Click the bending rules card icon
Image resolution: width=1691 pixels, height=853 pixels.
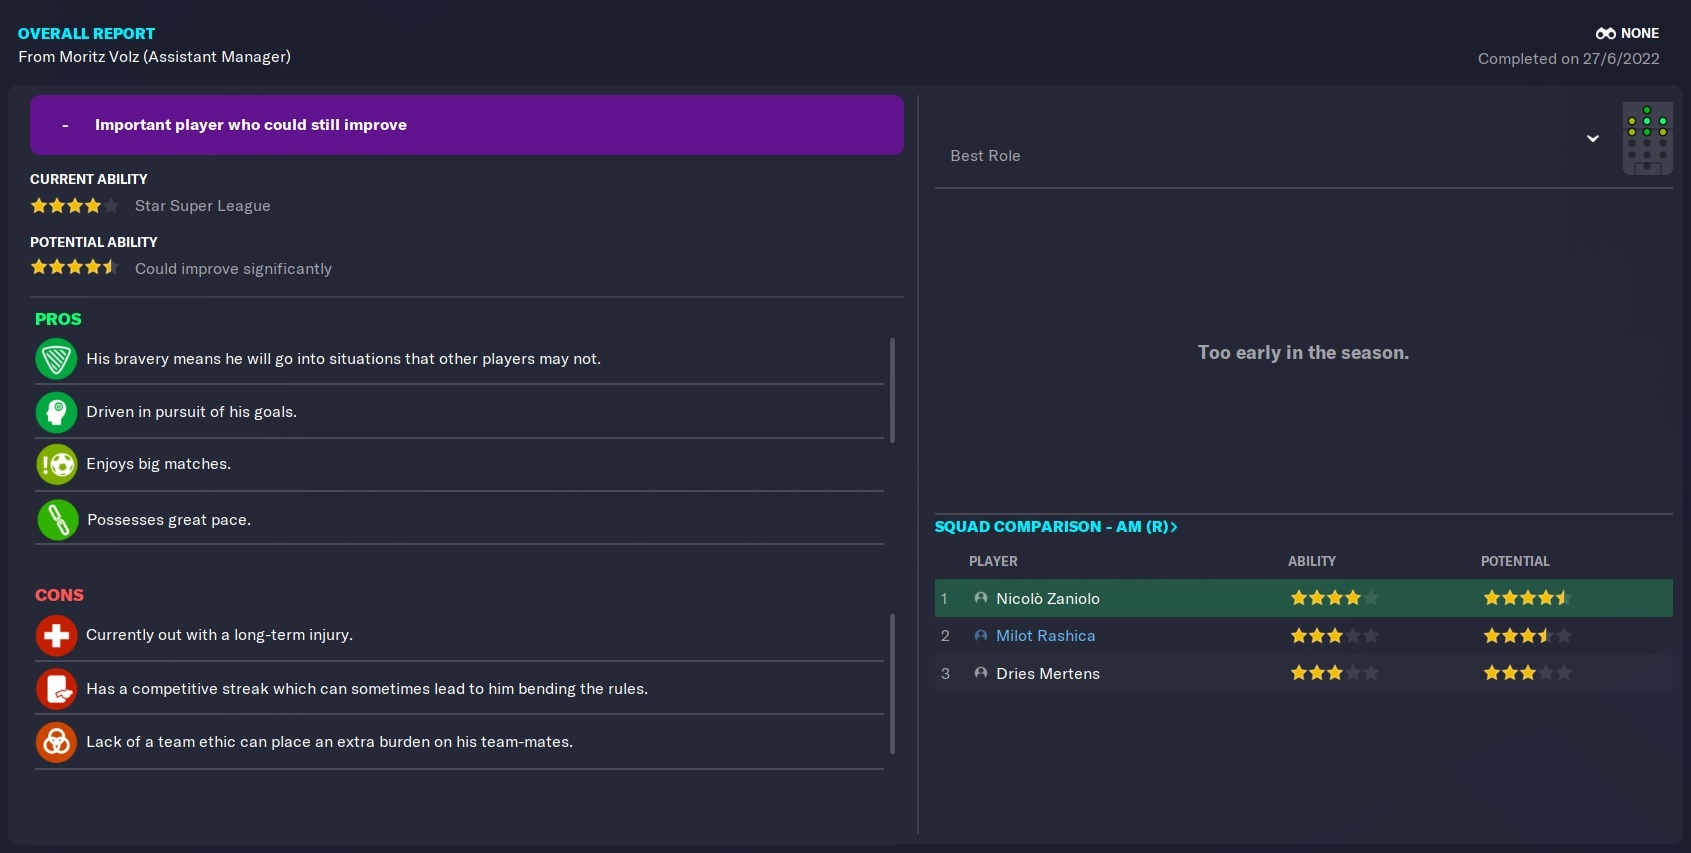[56, 689]
